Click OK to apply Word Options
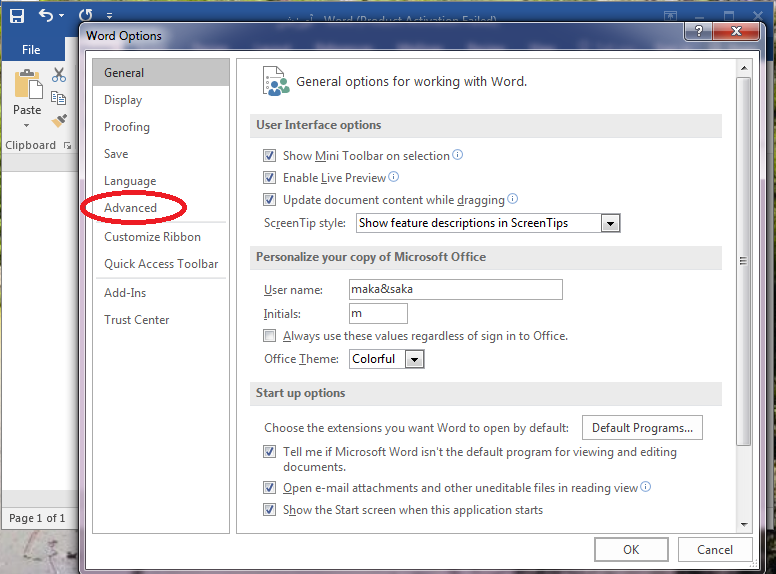Screen dimensions: 776x574 tap(631, 550)
